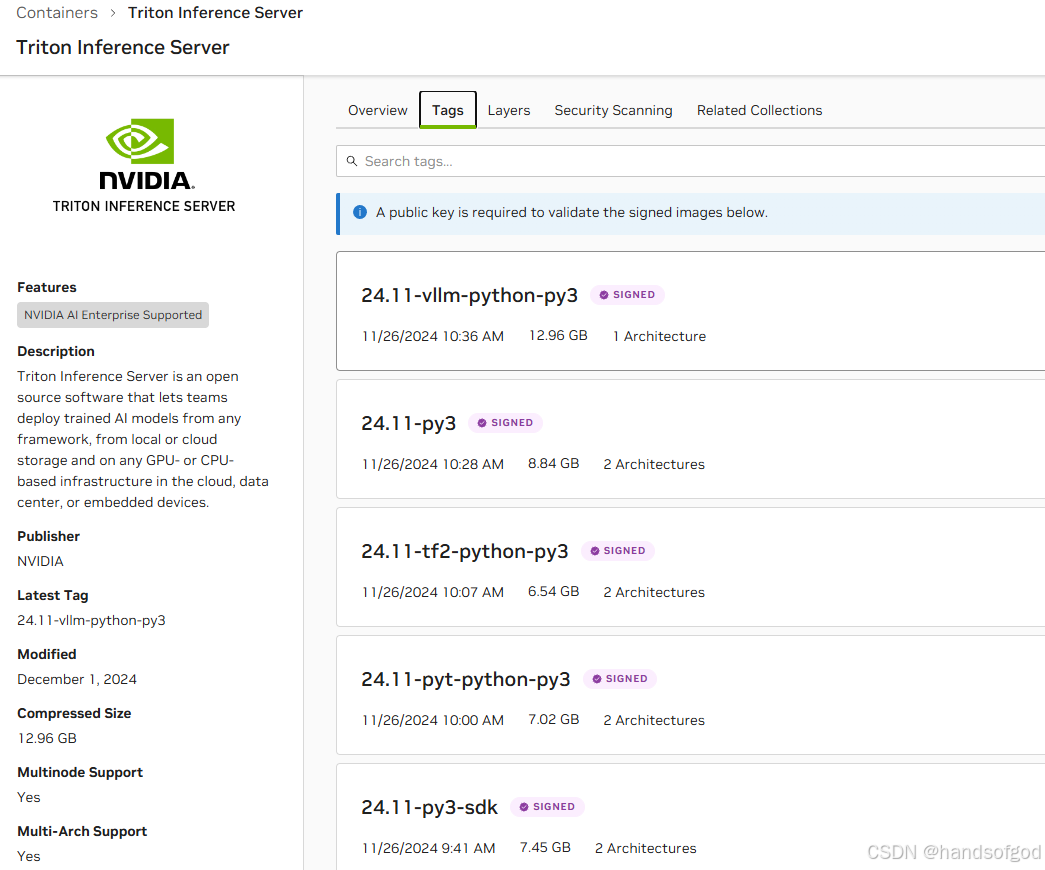Image resolution: width=1045 pixels, height=870 pixels.
Task: Click SIGNED badge on 24.11-tf2-python-py3
Action: point(618,551)
